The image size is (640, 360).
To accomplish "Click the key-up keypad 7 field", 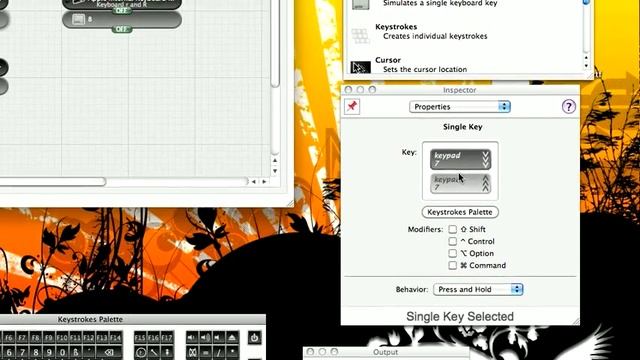I will click(x=460, y=183).
